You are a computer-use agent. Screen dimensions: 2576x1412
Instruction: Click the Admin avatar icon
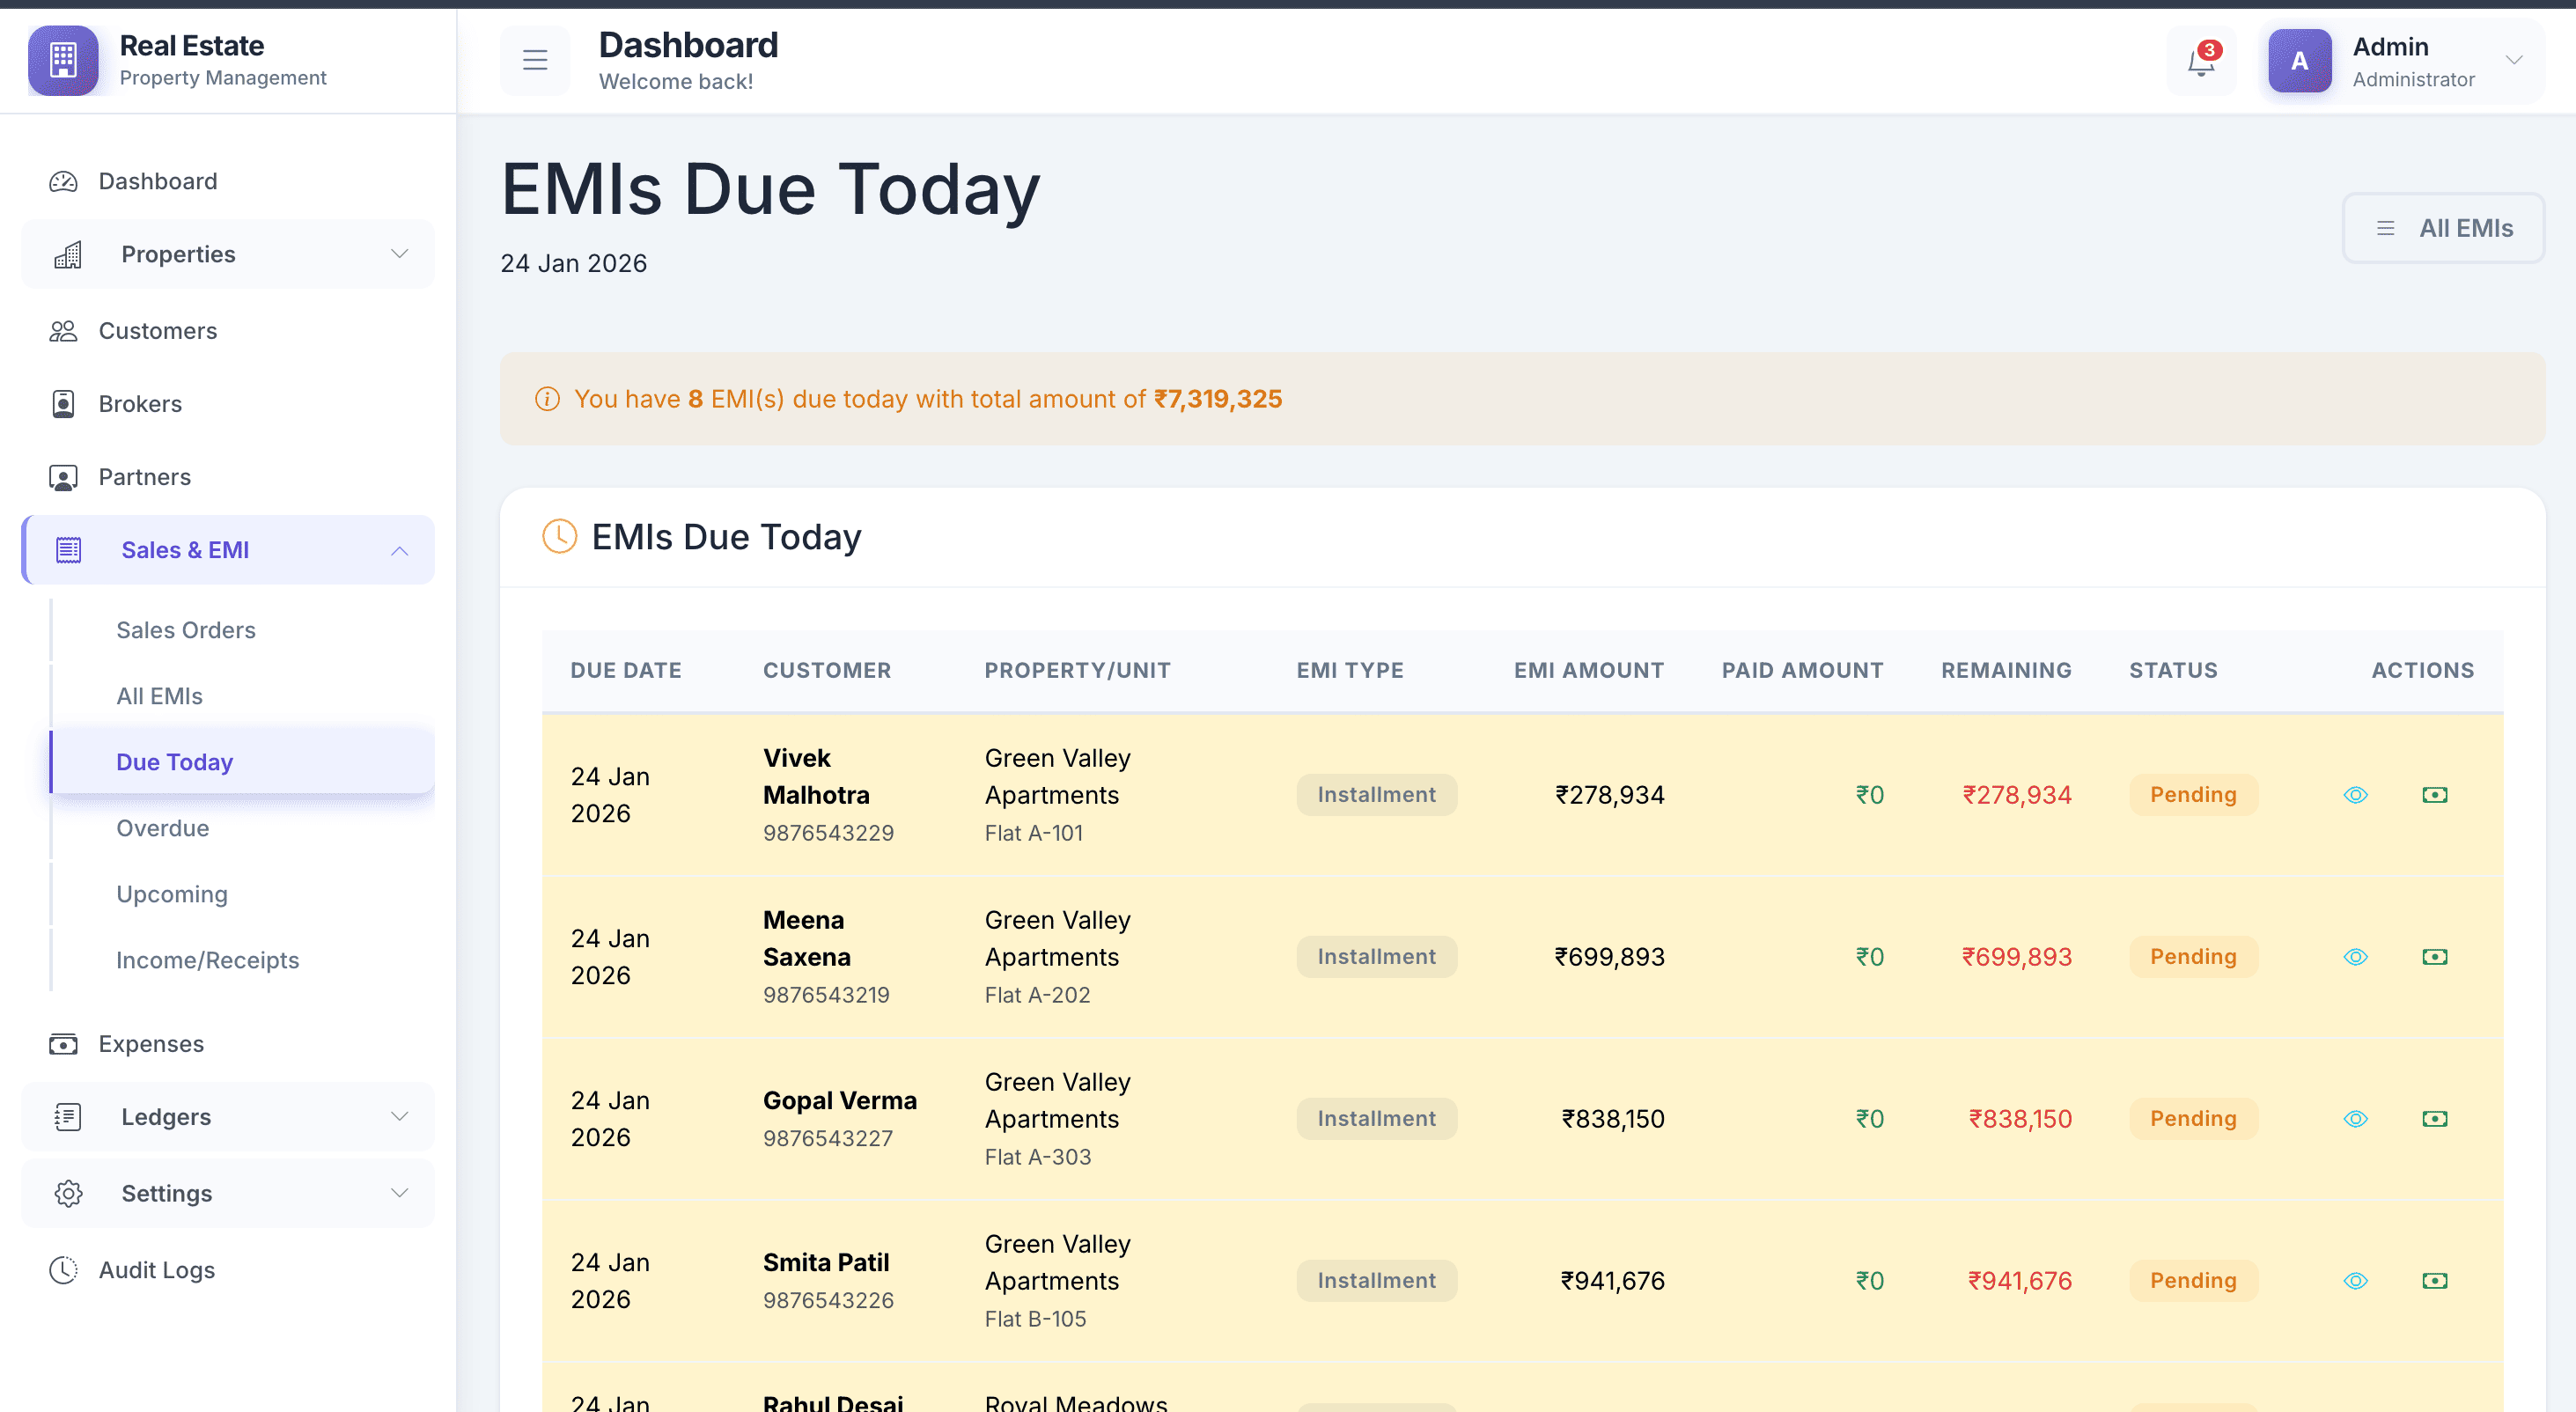2299,61
